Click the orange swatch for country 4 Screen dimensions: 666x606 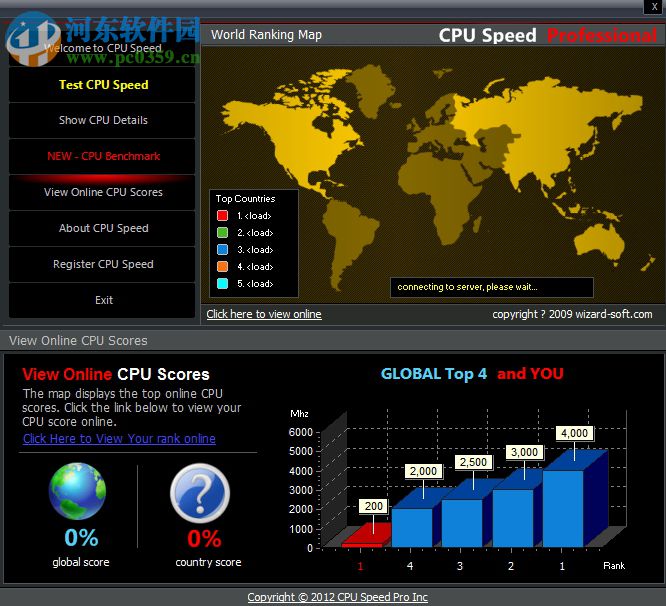(x=222, y=267)
